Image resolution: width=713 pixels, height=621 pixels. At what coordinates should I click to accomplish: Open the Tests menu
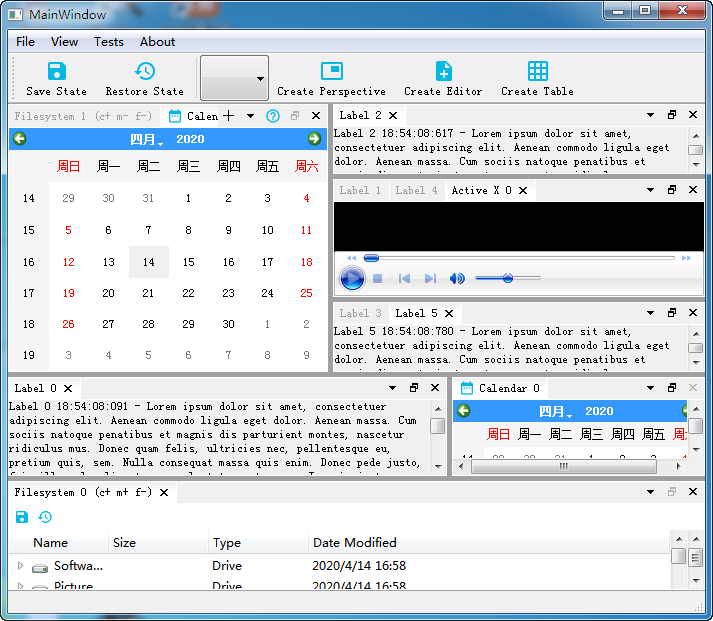(x=109, y=42)
